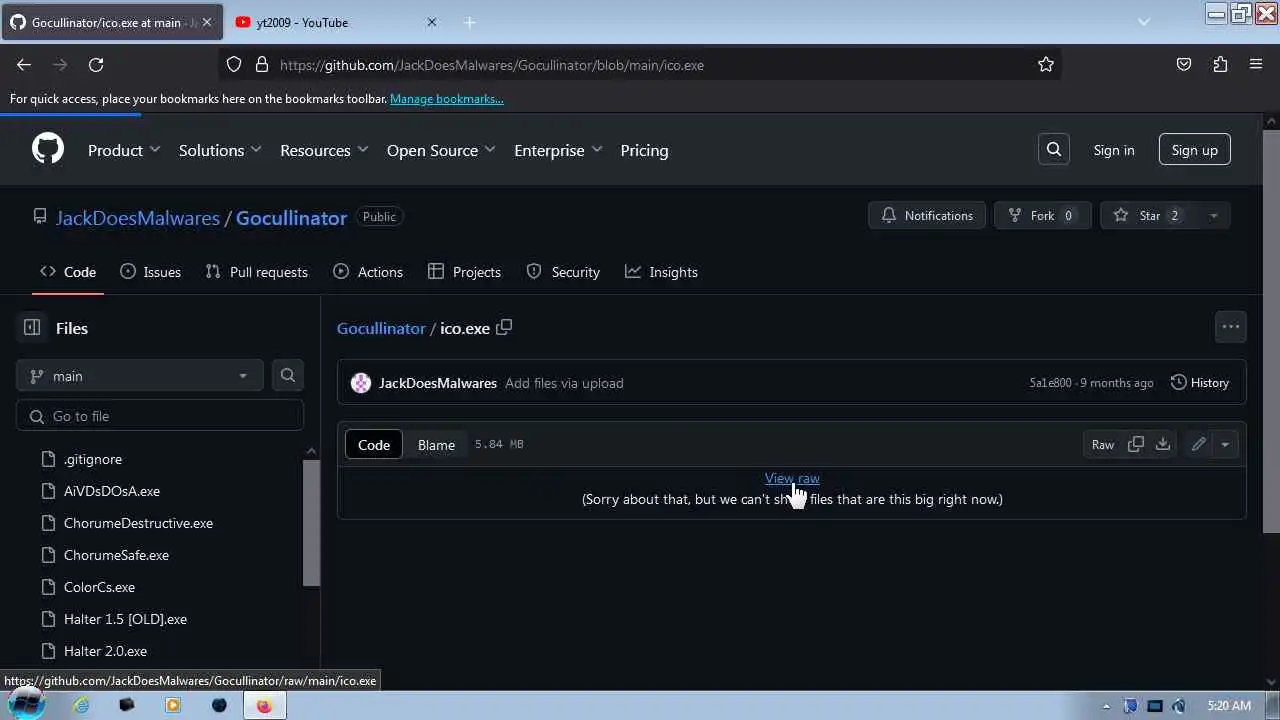Screen dimensions: 1280x720
Task: Click the shield tracking protection icon
Action: (234, 65)
